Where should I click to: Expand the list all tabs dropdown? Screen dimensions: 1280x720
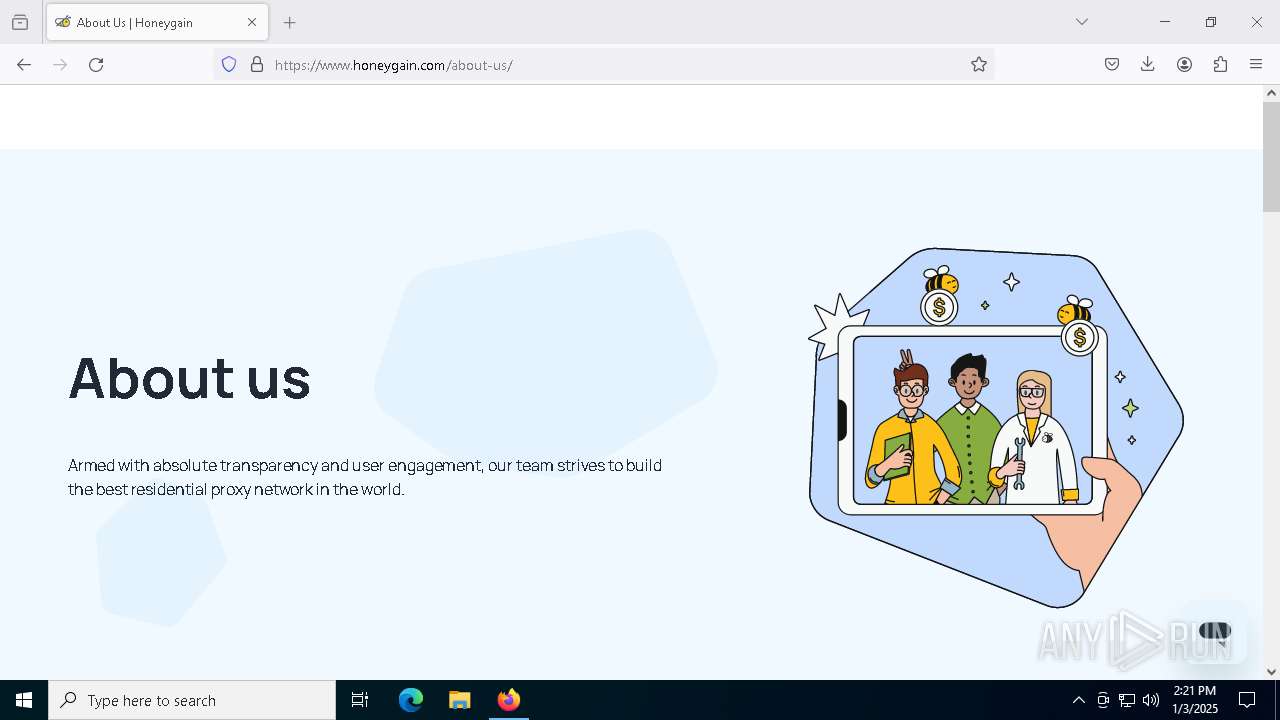click(x=1082, y=22)
